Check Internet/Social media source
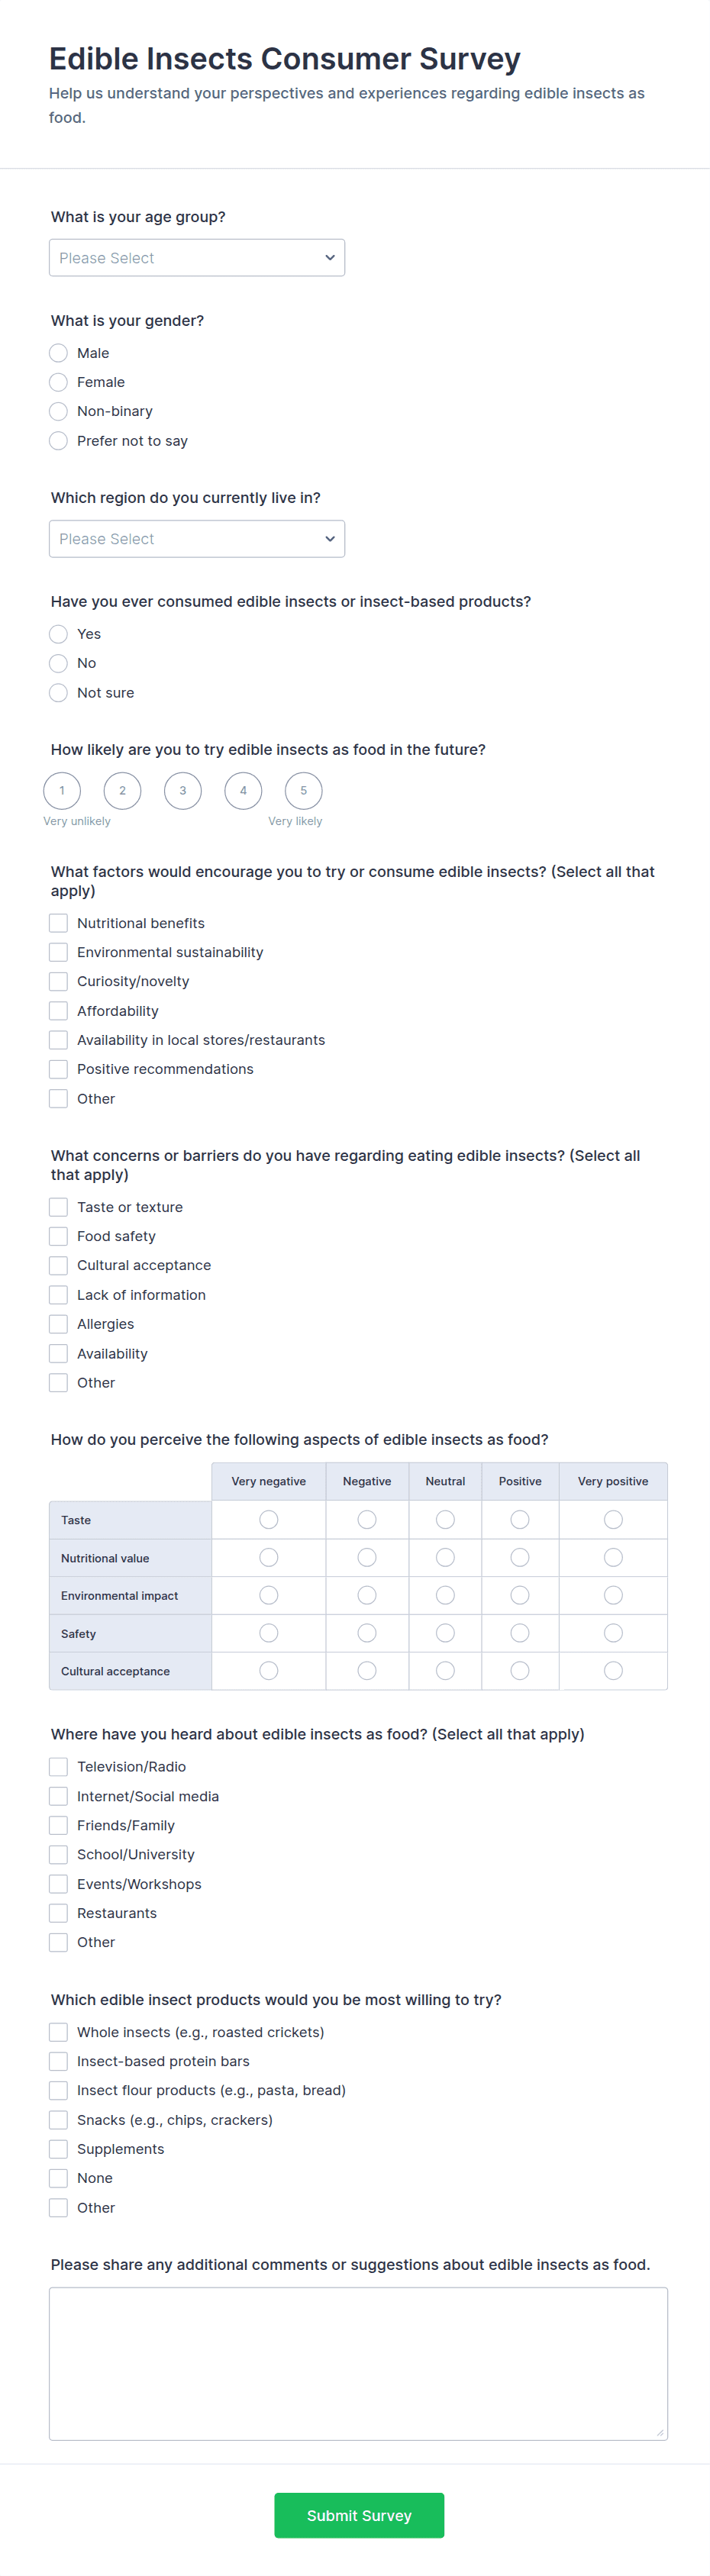Screen dimensions: 710x2576 [58, 1797]
